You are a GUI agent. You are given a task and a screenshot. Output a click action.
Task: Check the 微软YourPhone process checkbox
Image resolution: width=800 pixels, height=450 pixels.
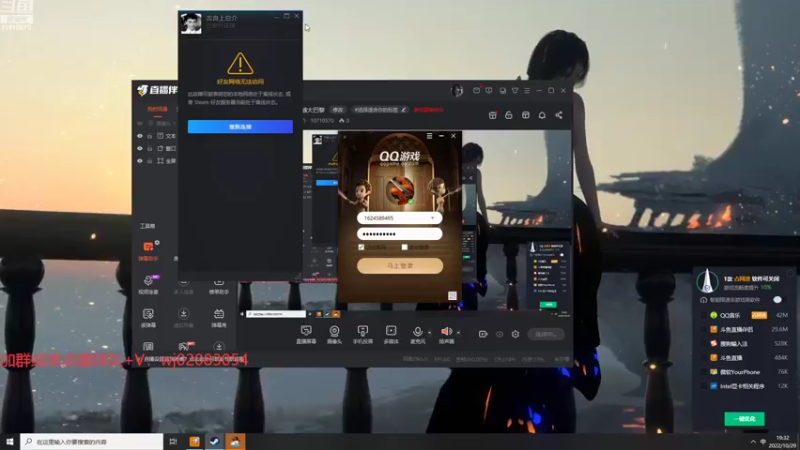(704, 372)
